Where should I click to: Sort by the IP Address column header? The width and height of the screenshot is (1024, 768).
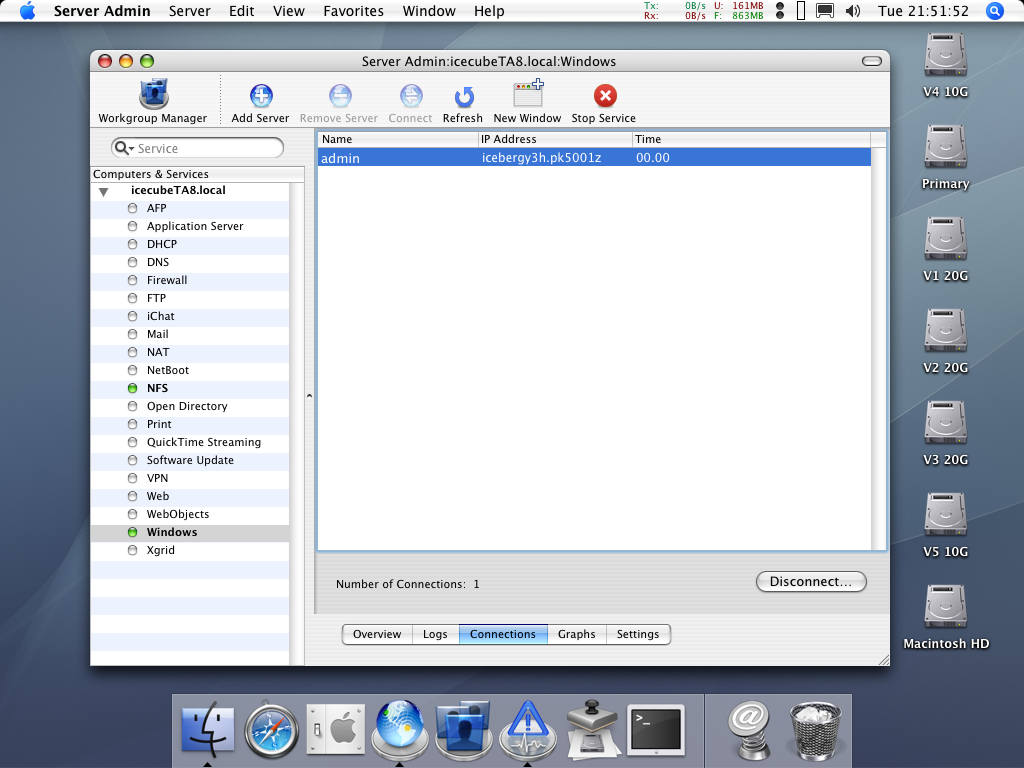click(x=555, y=139)
